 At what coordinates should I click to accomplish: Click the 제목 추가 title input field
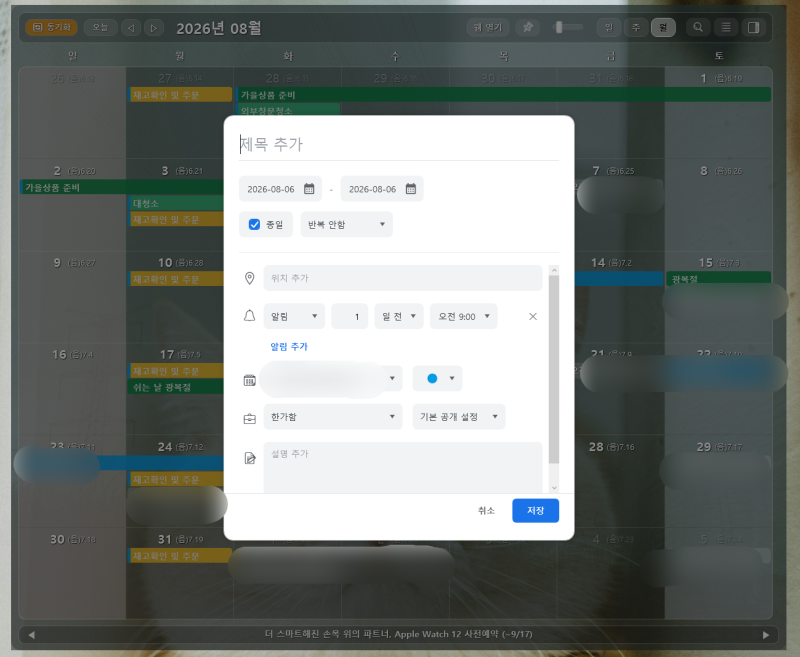click(399, 144)
